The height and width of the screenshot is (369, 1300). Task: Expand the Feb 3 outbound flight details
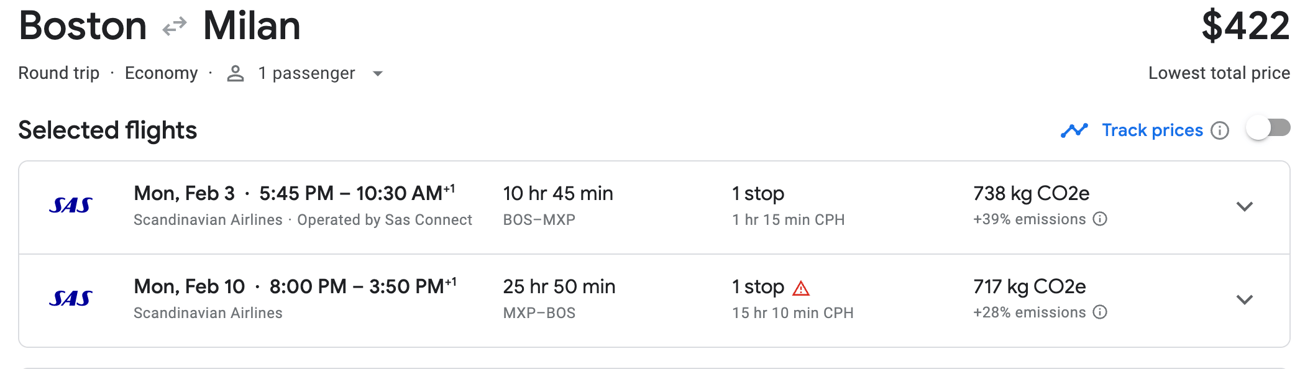pyautogui.click(x=1244, y=207)
